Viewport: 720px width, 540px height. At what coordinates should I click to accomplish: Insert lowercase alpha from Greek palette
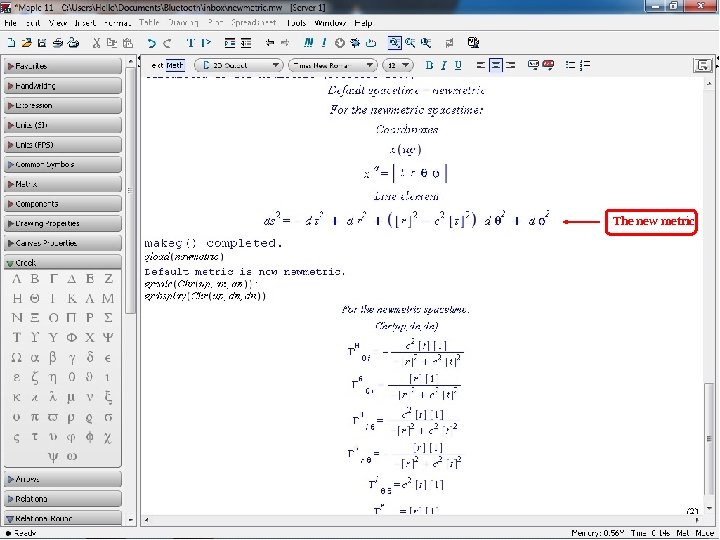click(34, 358)
